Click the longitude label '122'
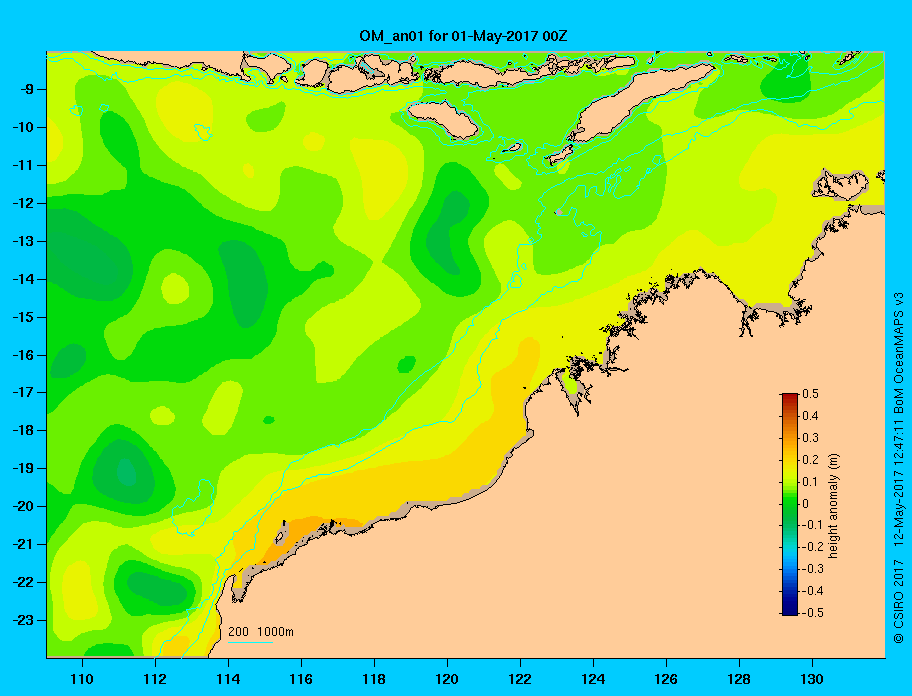Viewport: 912px width, 696px height. tap(520, 679)
